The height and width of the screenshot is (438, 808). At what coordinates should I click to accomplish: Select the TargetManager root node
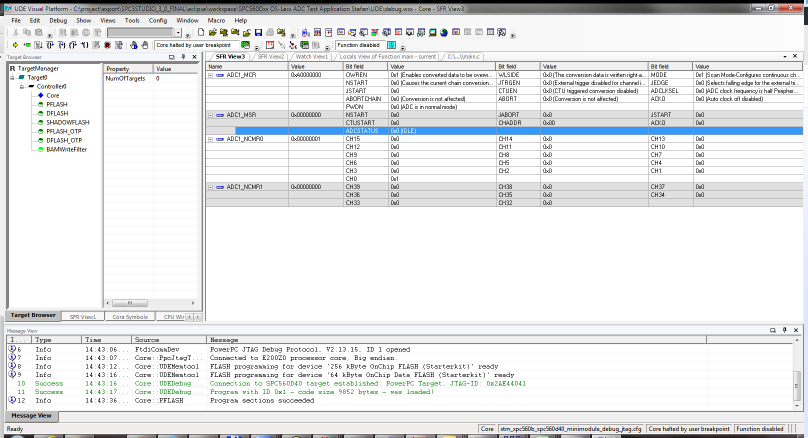[38, 69]
